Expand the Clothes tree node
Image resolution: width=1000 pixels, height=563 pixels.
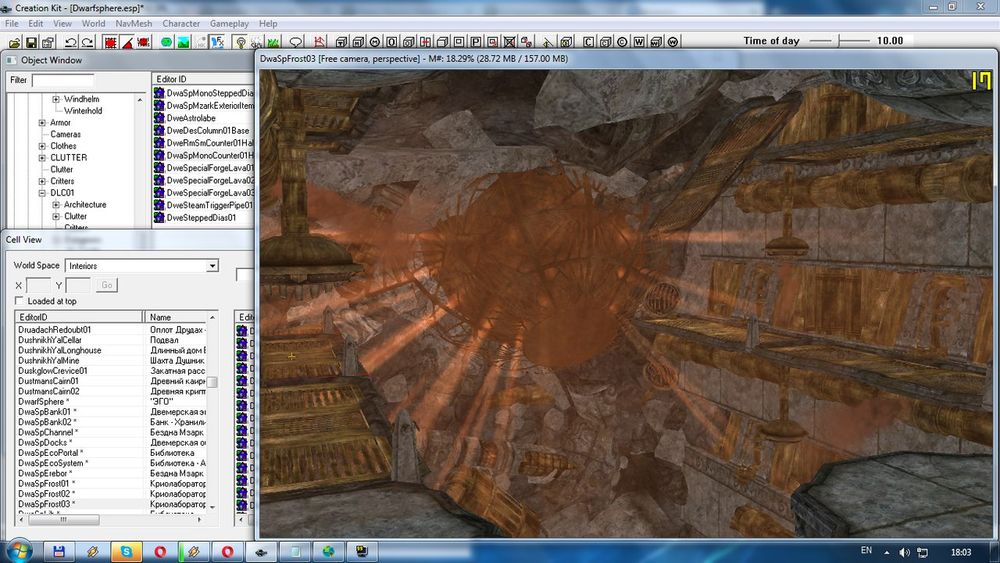click(42, 146)
